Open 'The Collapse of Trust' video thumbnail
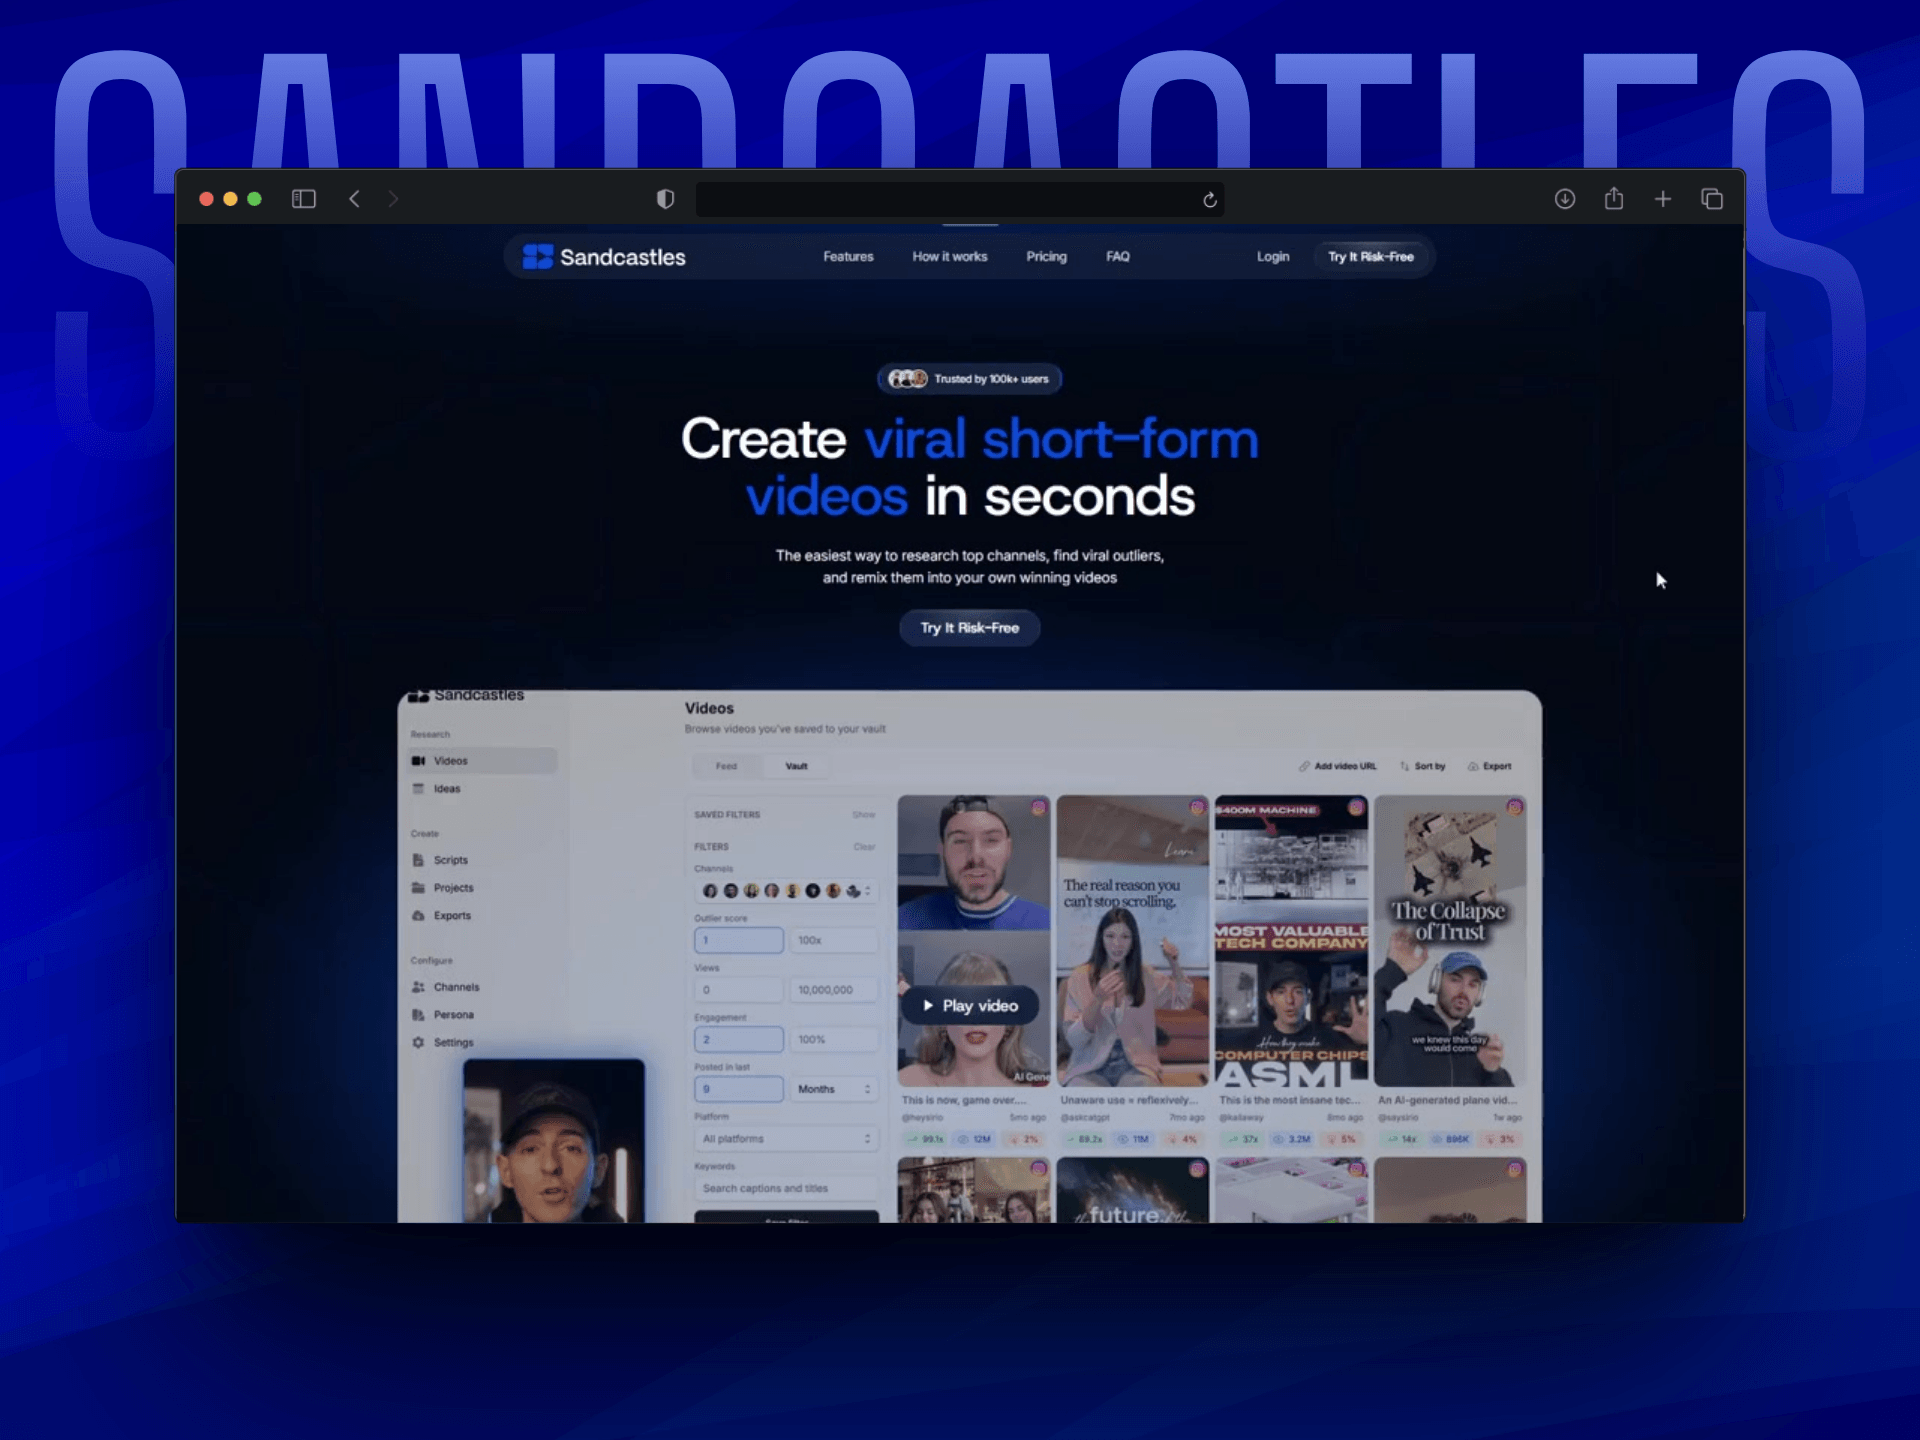This screenshot has height=1440, width=1920. (1451, 941)
